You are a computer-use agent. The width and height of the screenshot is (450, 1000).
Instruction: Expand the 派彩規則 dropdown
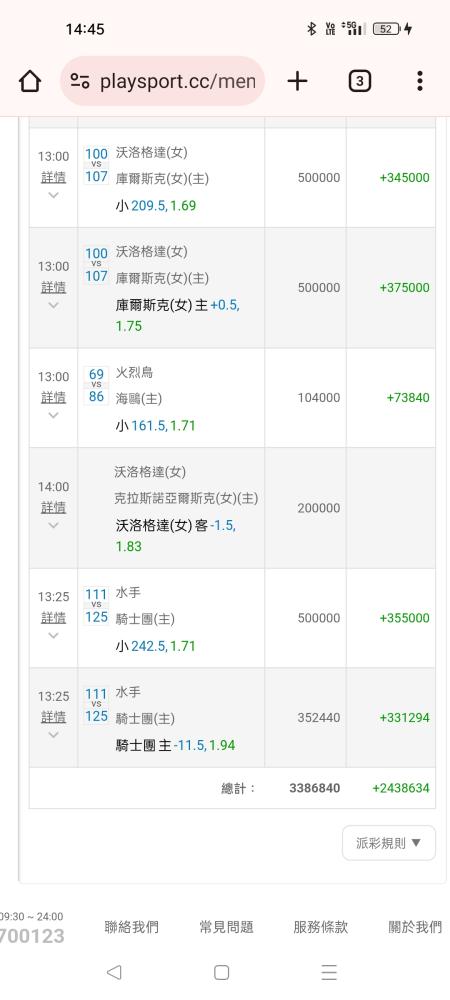click(x=389, y=842)
